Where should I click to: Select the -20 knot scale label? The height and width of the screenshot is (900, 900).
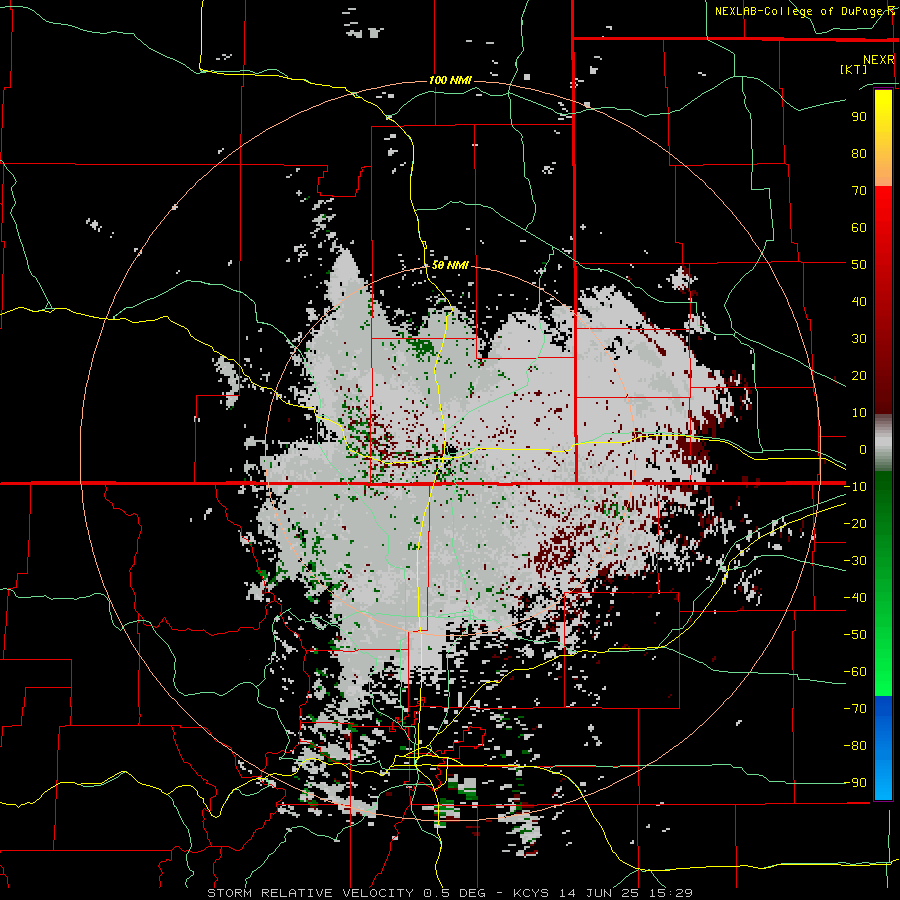(855, 523)
